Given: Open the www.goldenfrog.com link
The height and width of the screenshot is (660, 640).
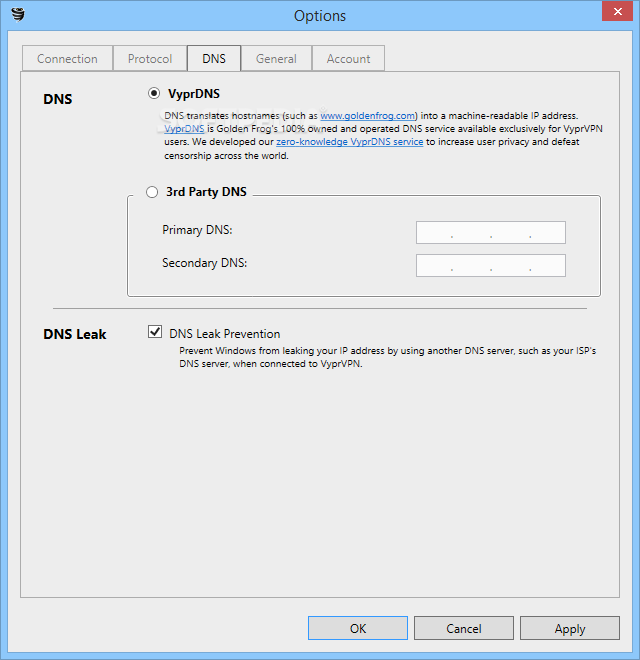Looking at the screenshot, I should tap(368, 116).
